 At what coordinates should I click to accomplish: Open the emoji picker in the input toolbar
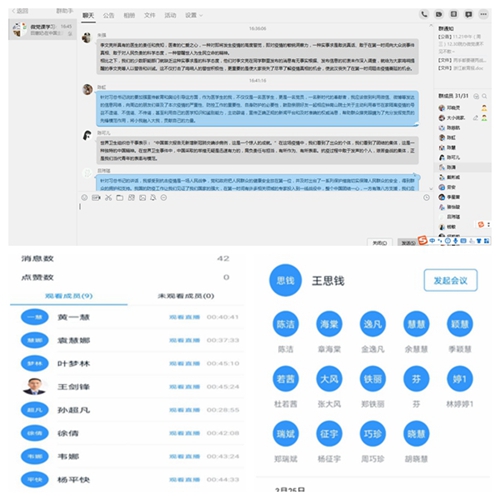pyautogui.click(x=84, y=198)
